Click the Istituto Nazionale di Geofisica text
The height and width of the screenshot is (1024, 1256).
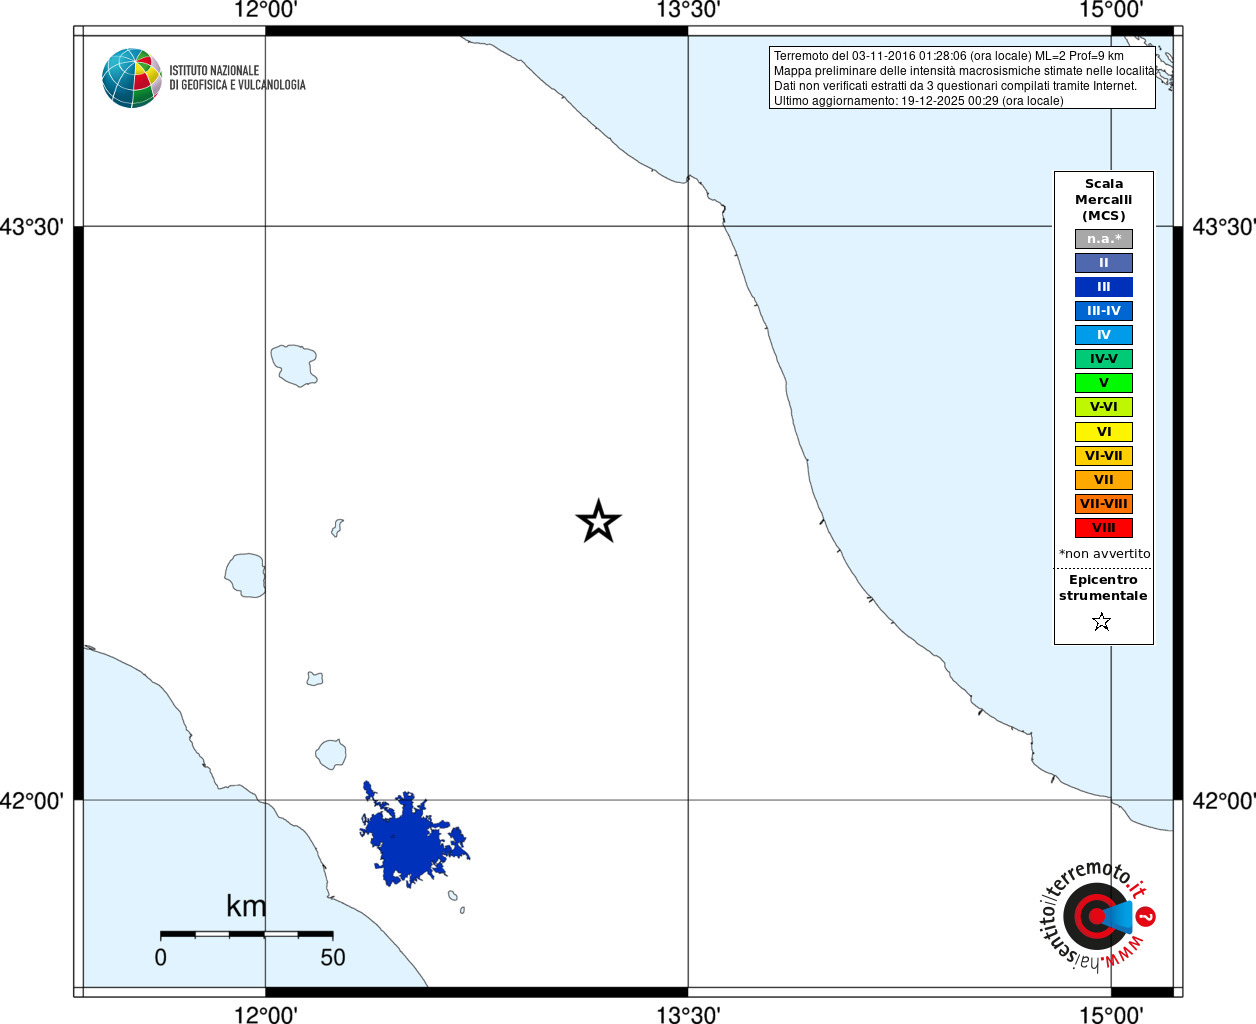tap(237, 78)
